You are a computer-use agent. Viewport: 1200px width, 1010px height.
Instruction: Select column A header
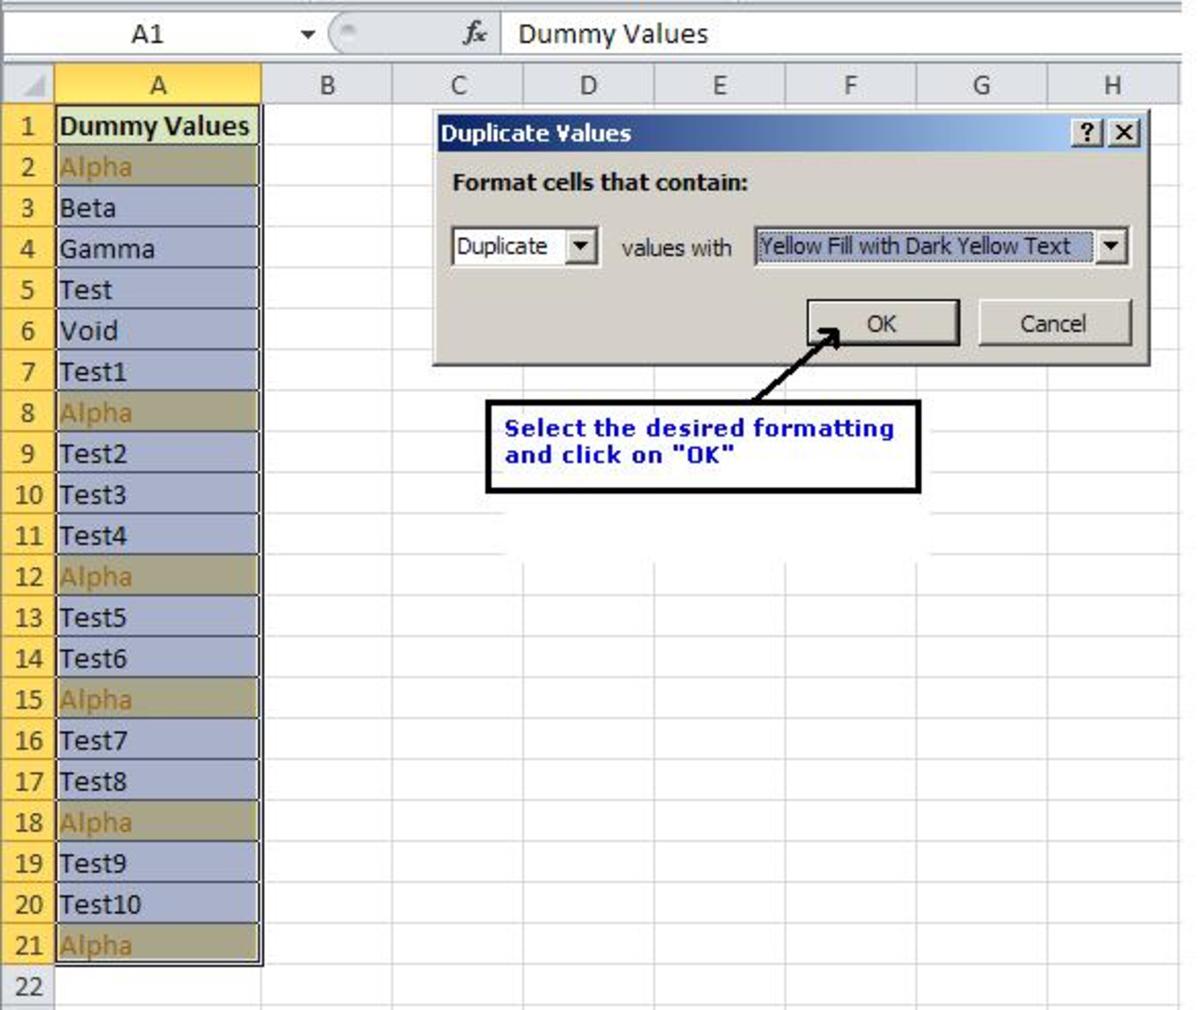pos(155,86)
